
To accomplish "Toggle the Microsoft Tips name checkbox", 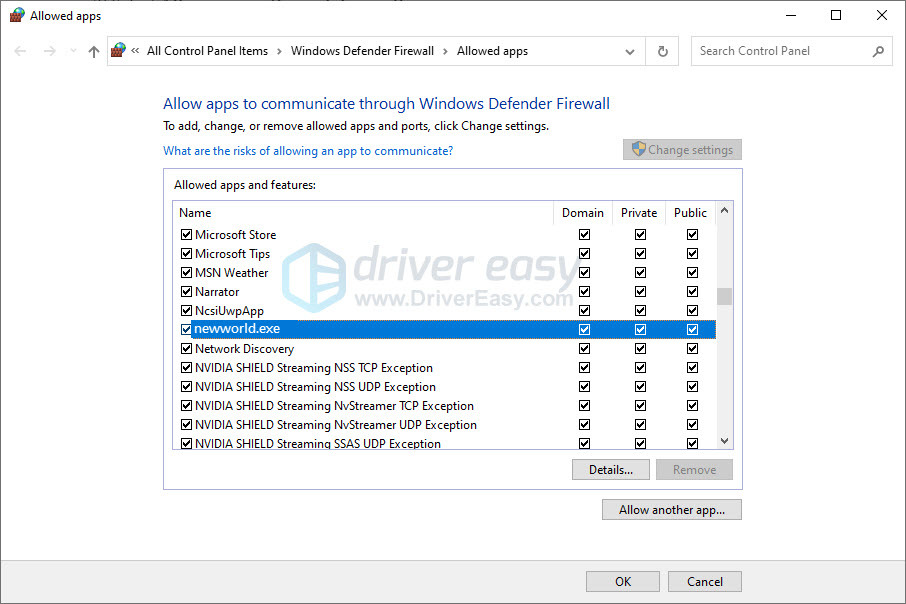I will click(186, 254).
